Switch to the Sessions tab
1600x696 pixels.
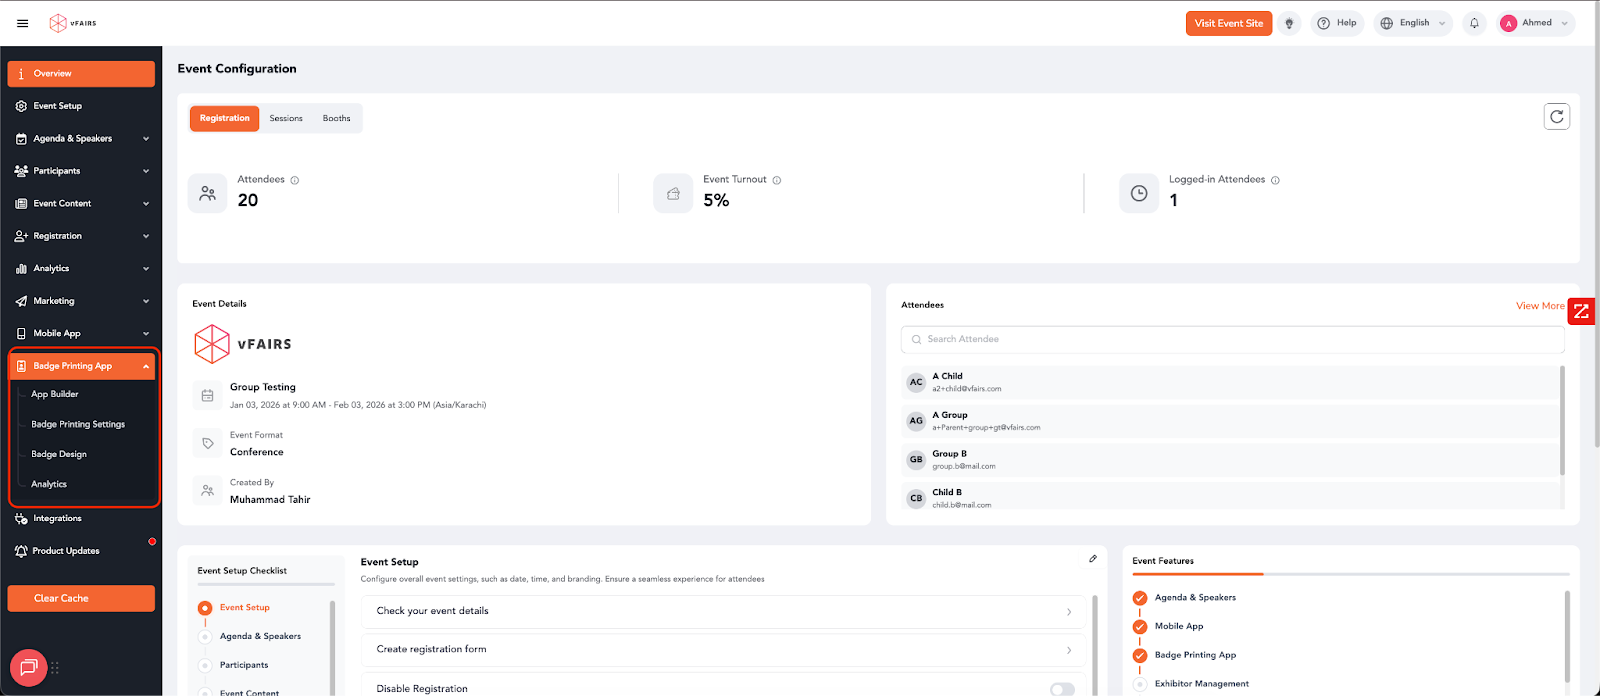(286, 118)
